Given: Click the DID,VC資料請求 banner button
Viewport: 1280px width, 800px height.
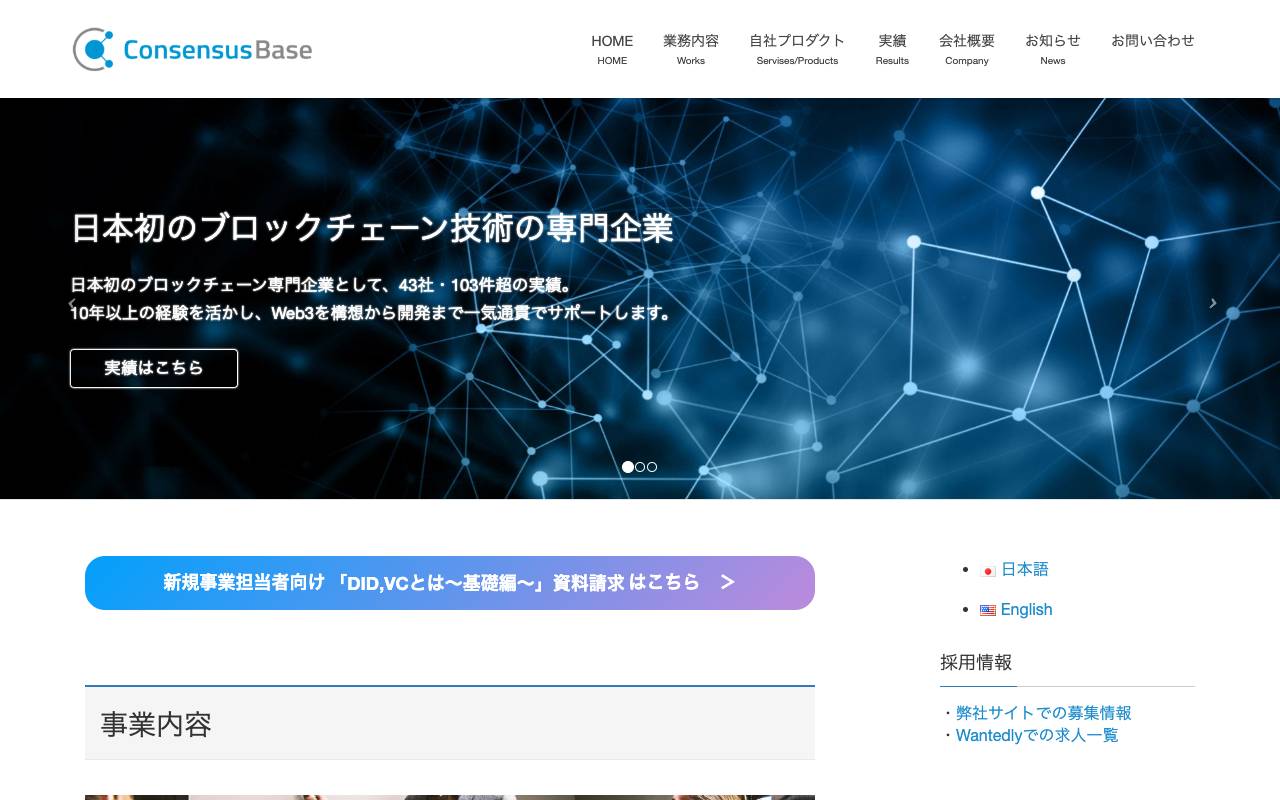Looking at the screenshot, I should [x=450, y=583].
